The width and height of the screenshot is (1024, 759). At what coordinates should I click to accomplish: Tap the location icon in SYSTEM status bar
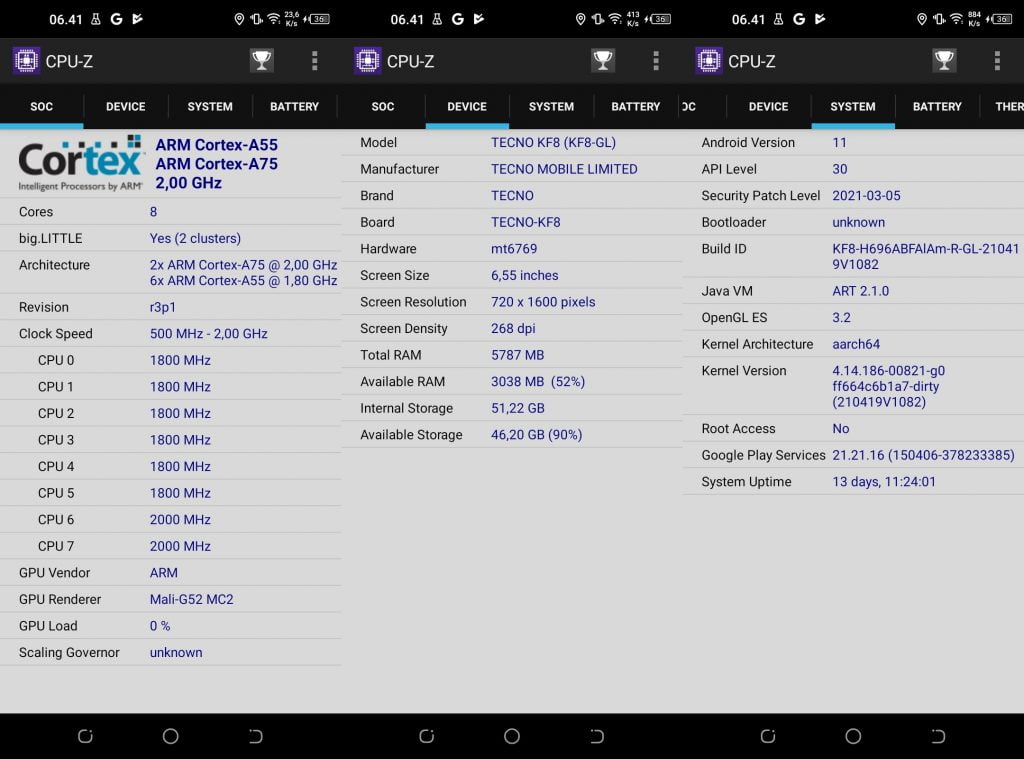tap(921, 19)
